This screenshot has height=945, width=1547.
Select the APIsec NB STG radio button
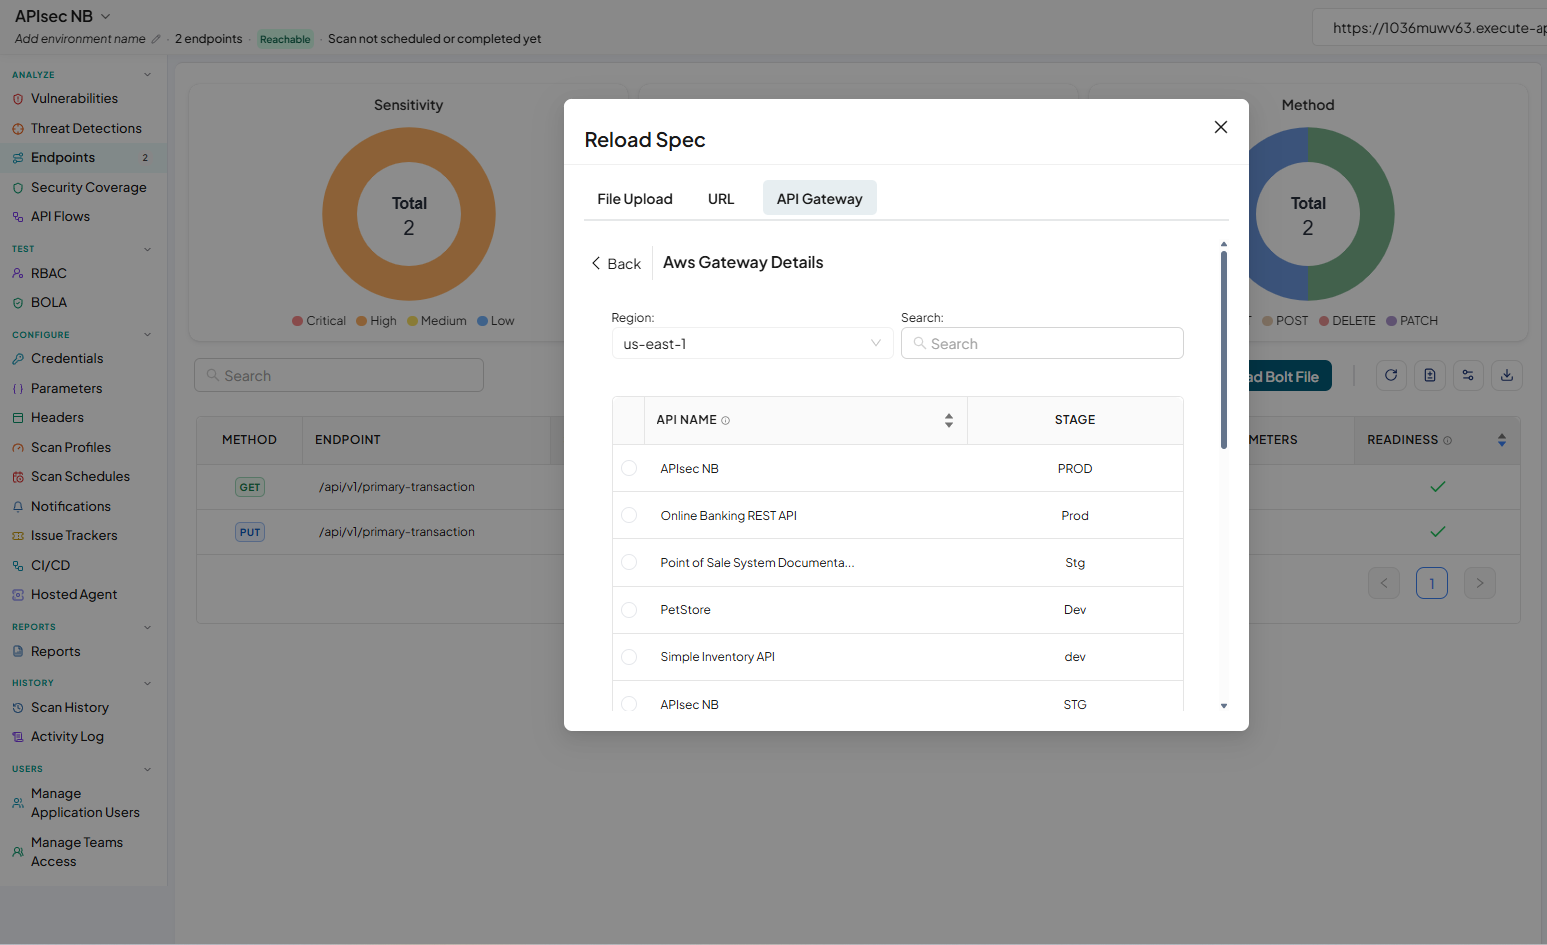coord(629,704)
